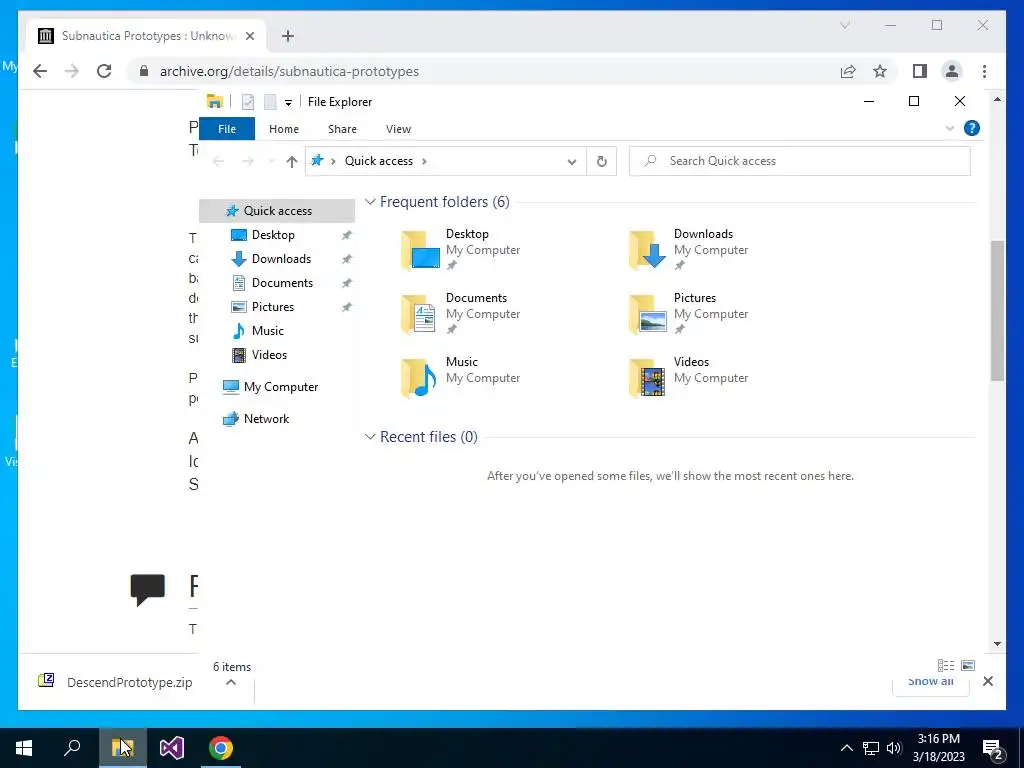Click the new folder quick-access toolbar icon
This screenshot has width=1024, height=768.
270,102
